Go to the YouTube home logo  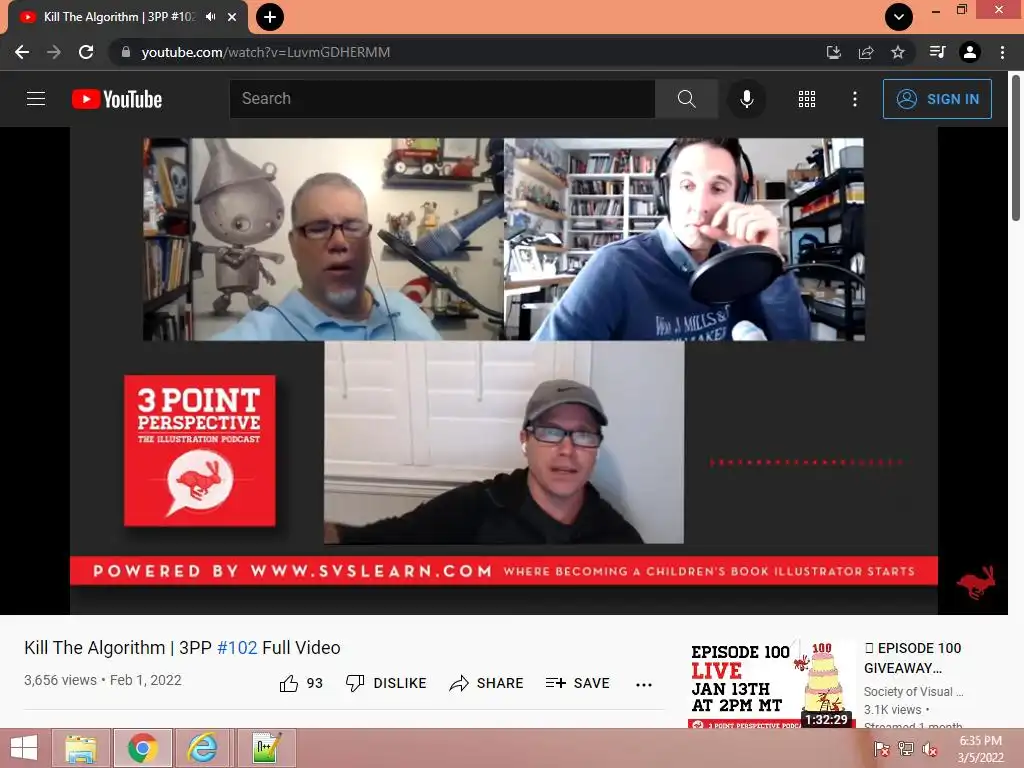click(x=117, y=99)
